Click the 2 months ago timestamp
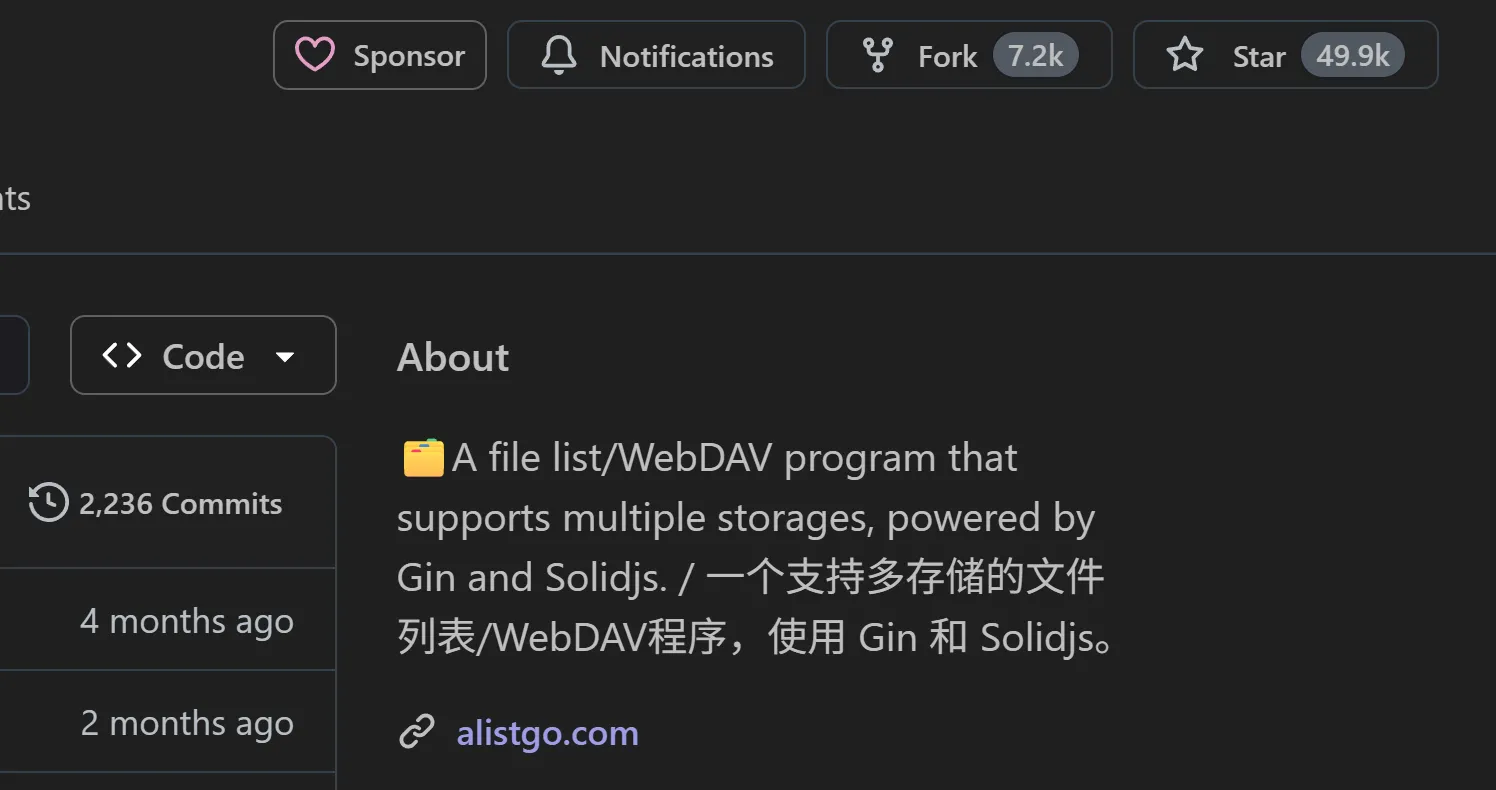Image resolution: width=1496 pixels, height=790 pixels. click(187, 723)
